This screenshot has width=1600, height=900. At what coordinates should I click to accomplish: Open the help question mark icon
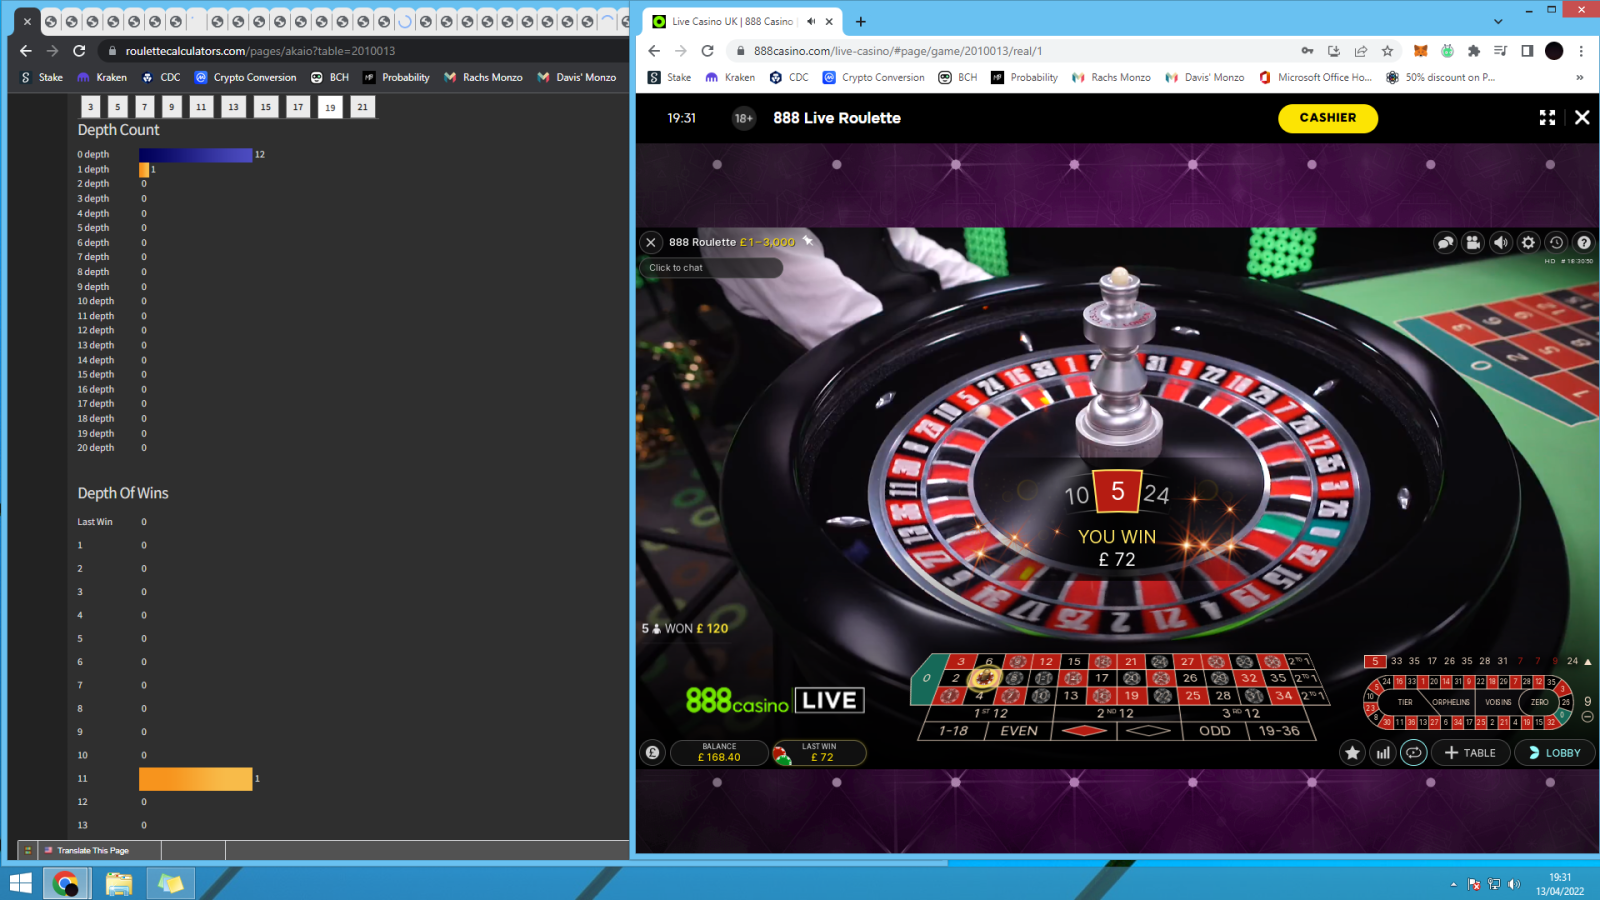(1584, 242)
